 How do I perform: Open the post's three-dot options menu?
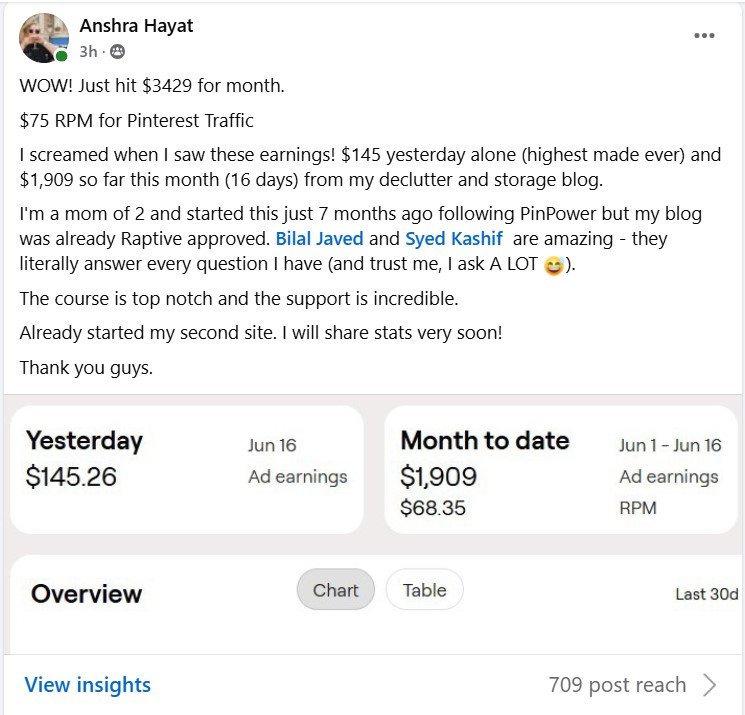pos(704,36)
